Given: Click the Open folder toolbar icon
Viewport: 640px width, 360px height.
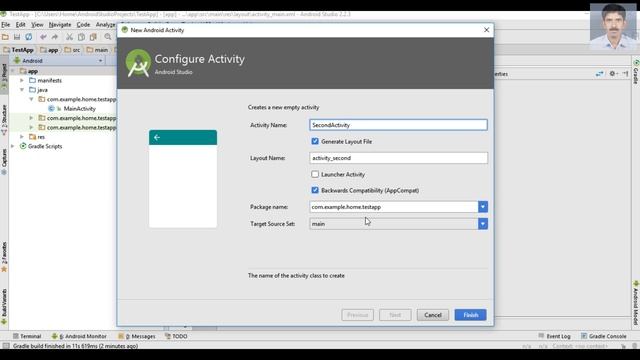Looking at the screenshot, I should [x=5, y=37].
